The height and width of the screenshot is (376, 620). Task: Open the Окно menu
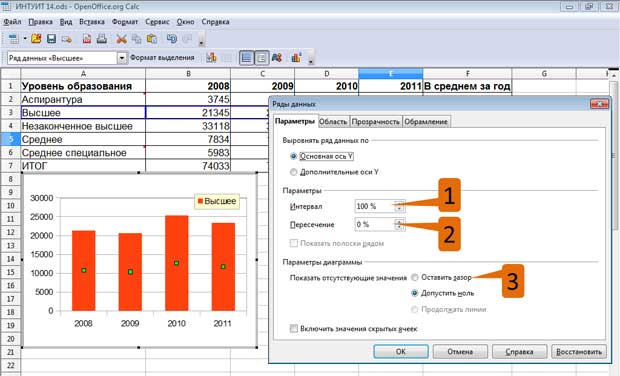[185, 22]
